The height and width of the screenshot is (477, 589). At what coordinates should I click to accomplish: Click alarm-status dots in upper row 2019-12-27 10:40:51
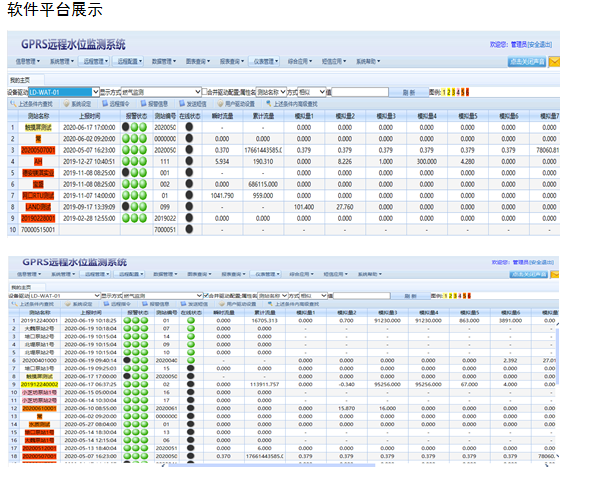point(134,161)
